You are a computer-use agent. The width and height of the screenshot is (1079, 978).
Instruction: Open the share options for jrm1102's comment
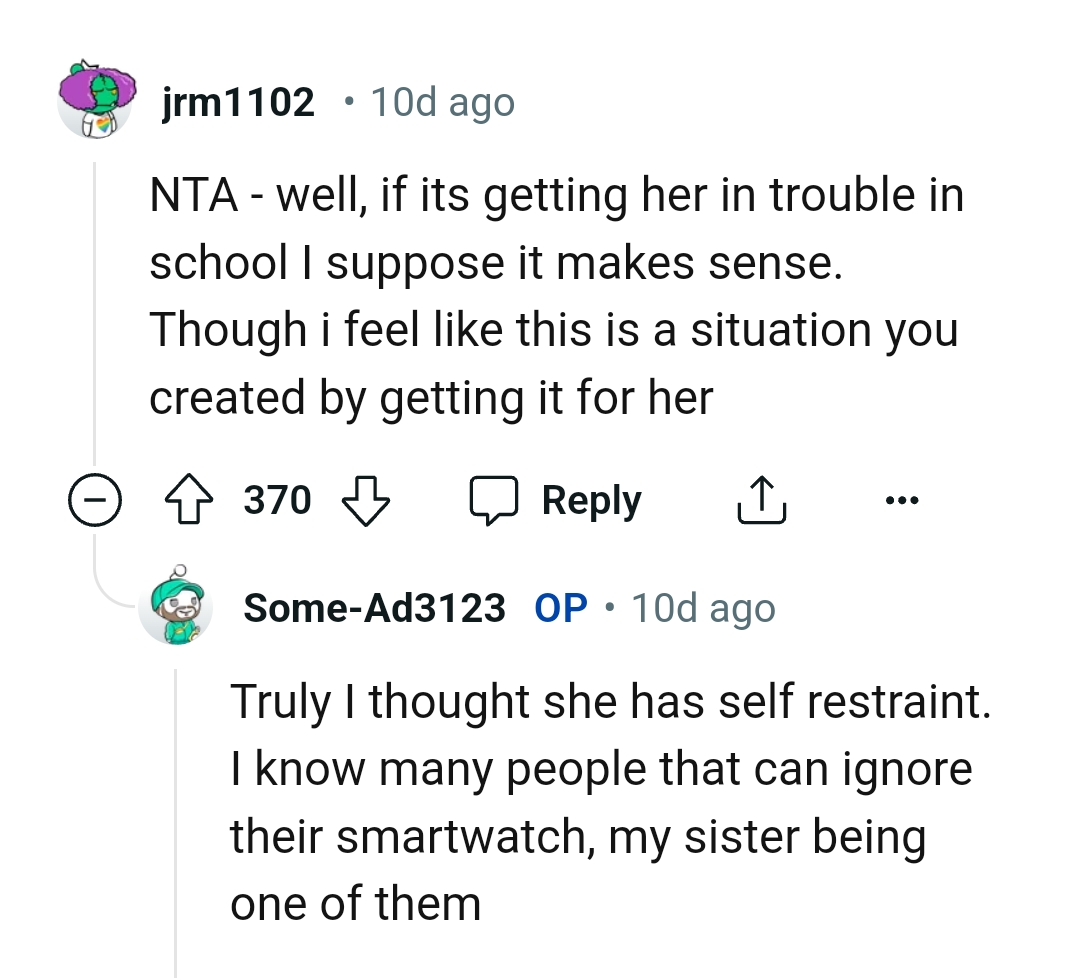tap(762, 500)
